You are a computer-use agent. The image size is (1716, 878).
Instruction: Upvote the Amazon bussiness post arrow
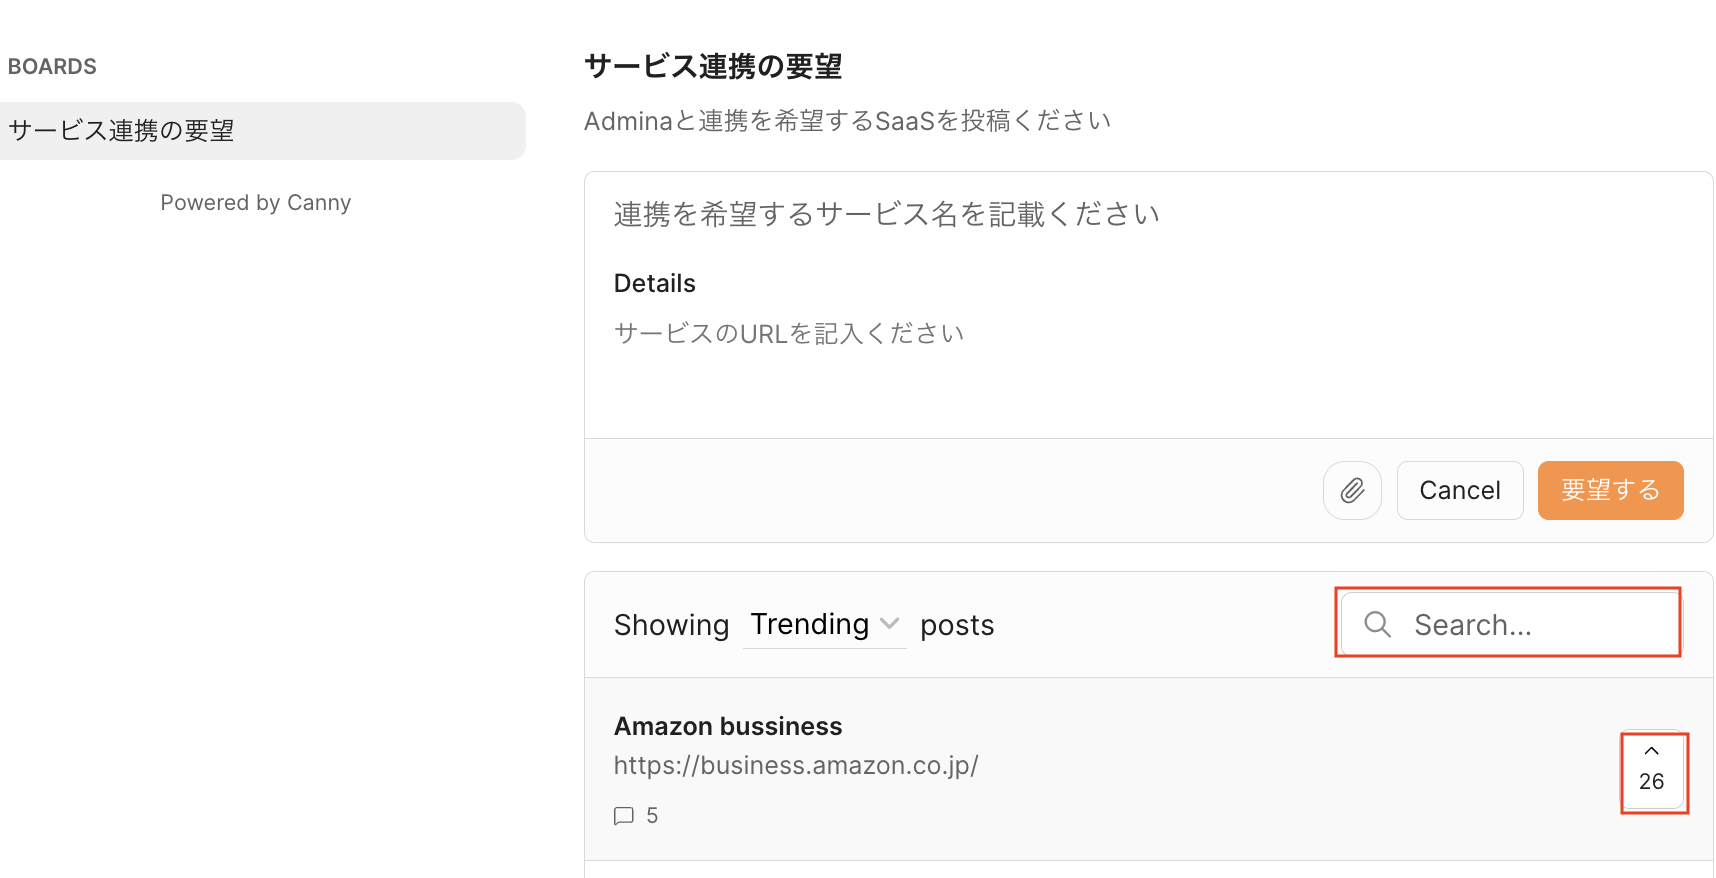click(x=1652, y=751)
